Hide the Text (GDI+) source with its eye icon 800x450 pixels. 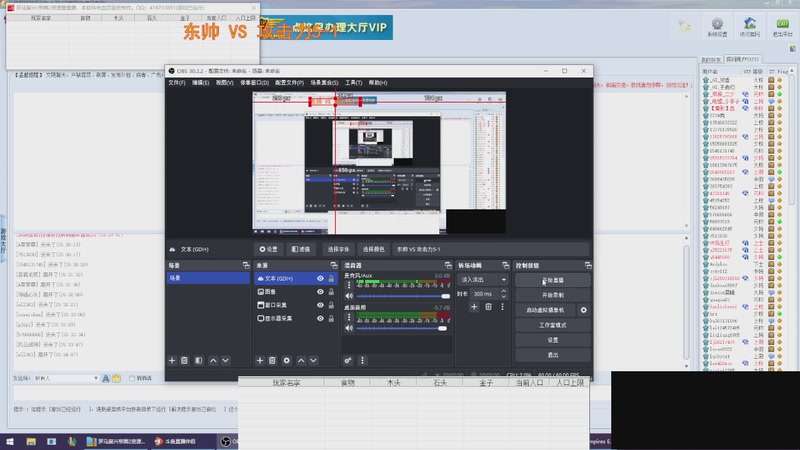click(320, 279)
